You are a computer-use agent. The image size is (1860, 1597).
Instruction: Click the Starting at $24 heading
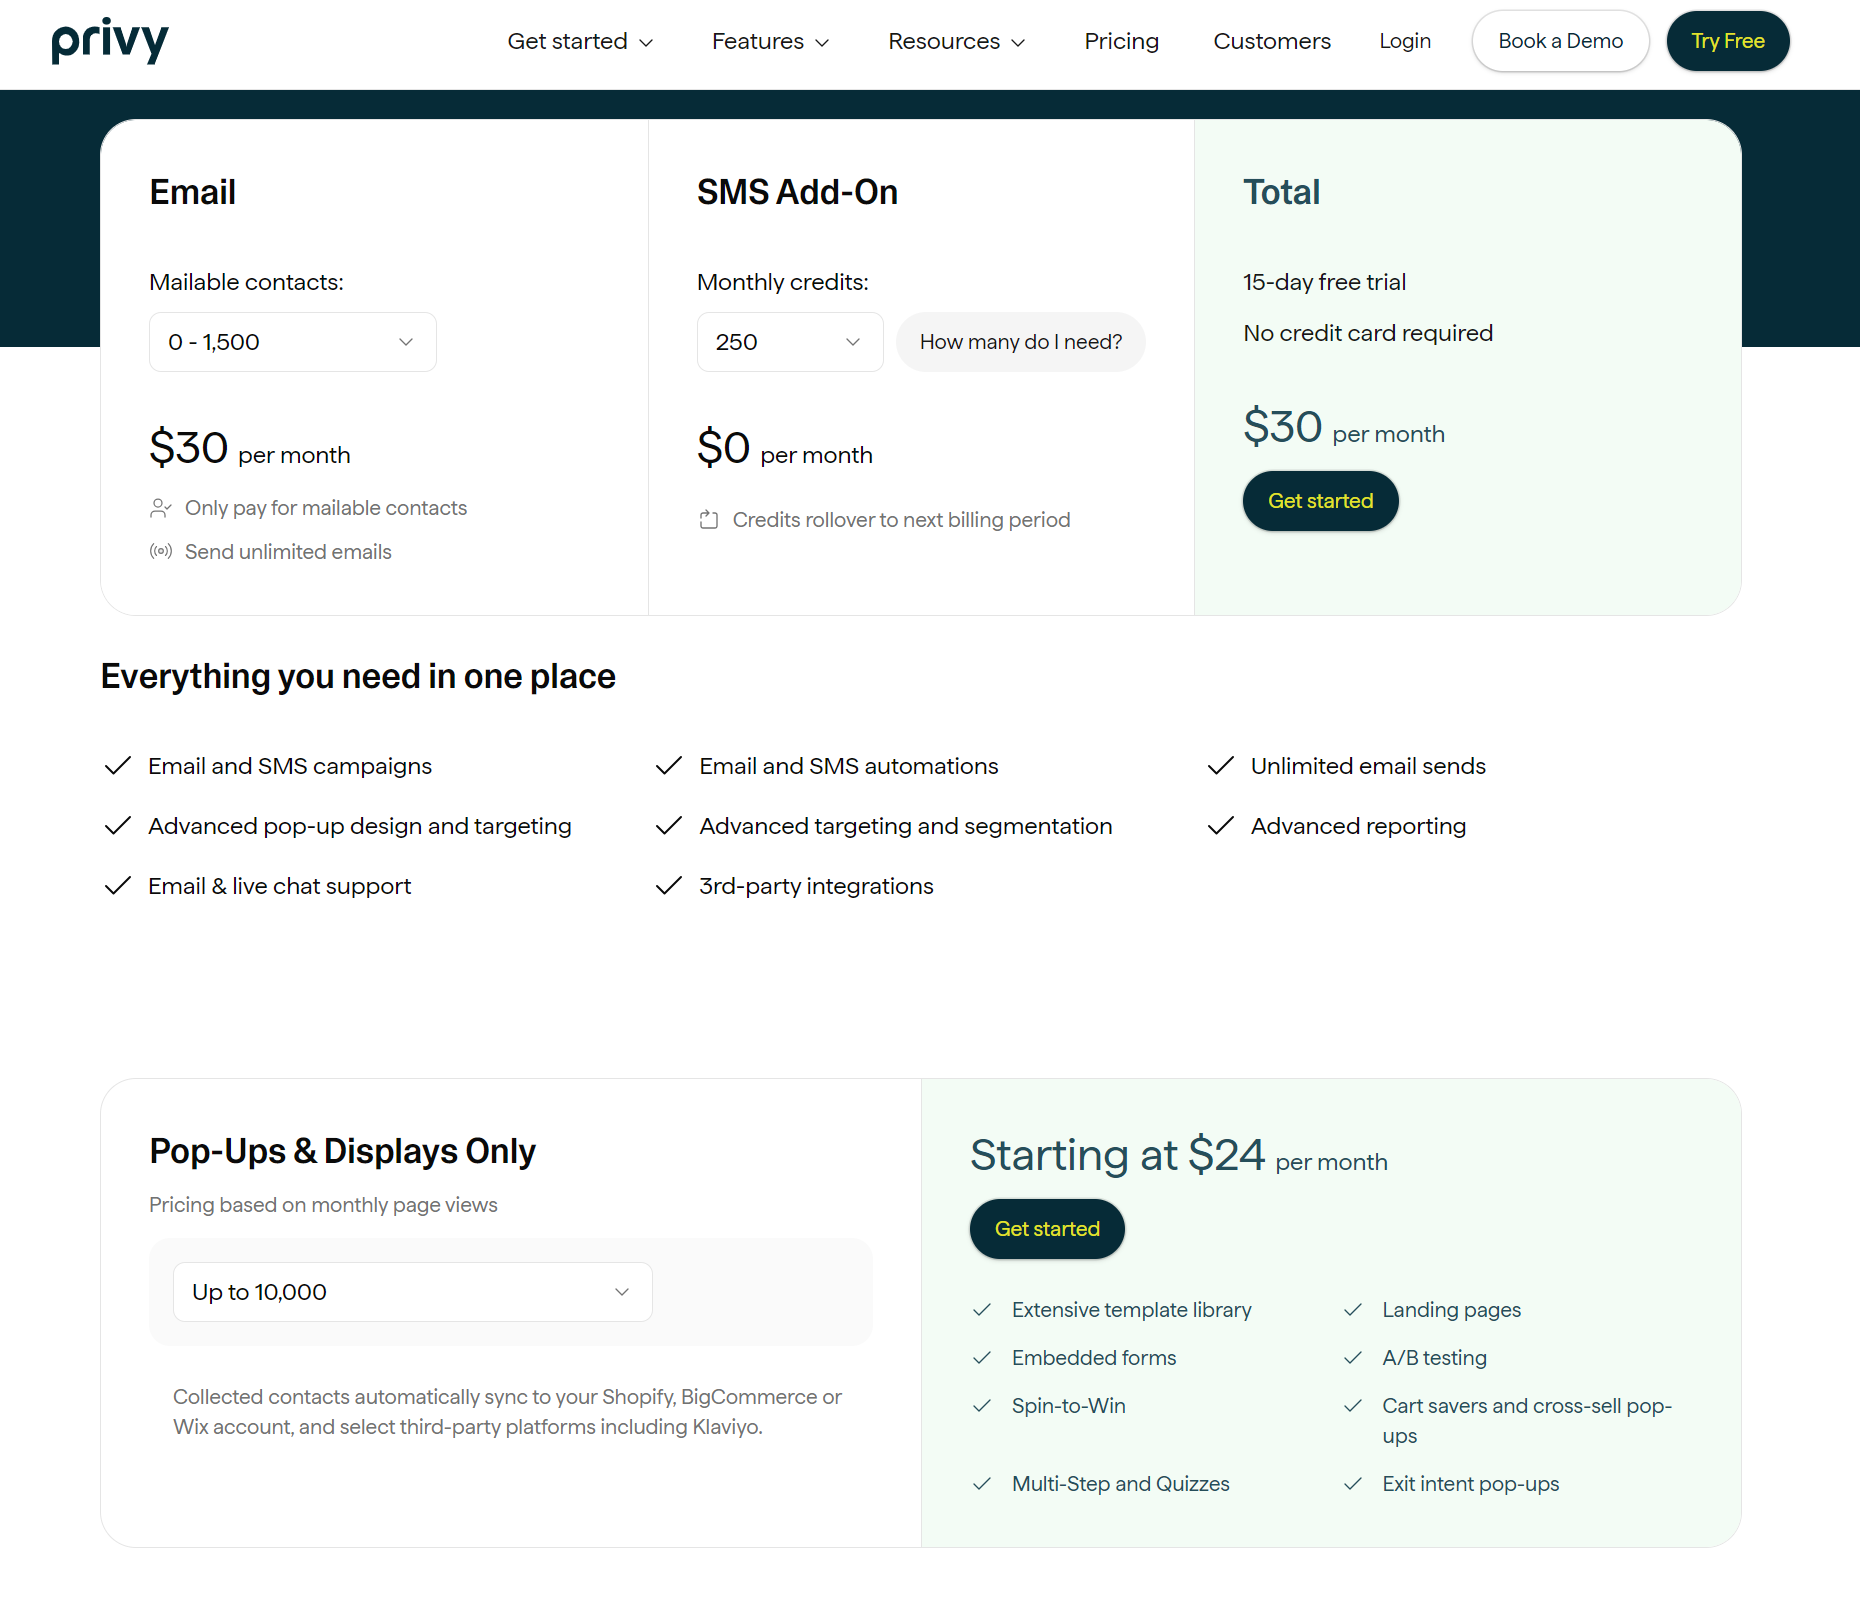1179,1156
